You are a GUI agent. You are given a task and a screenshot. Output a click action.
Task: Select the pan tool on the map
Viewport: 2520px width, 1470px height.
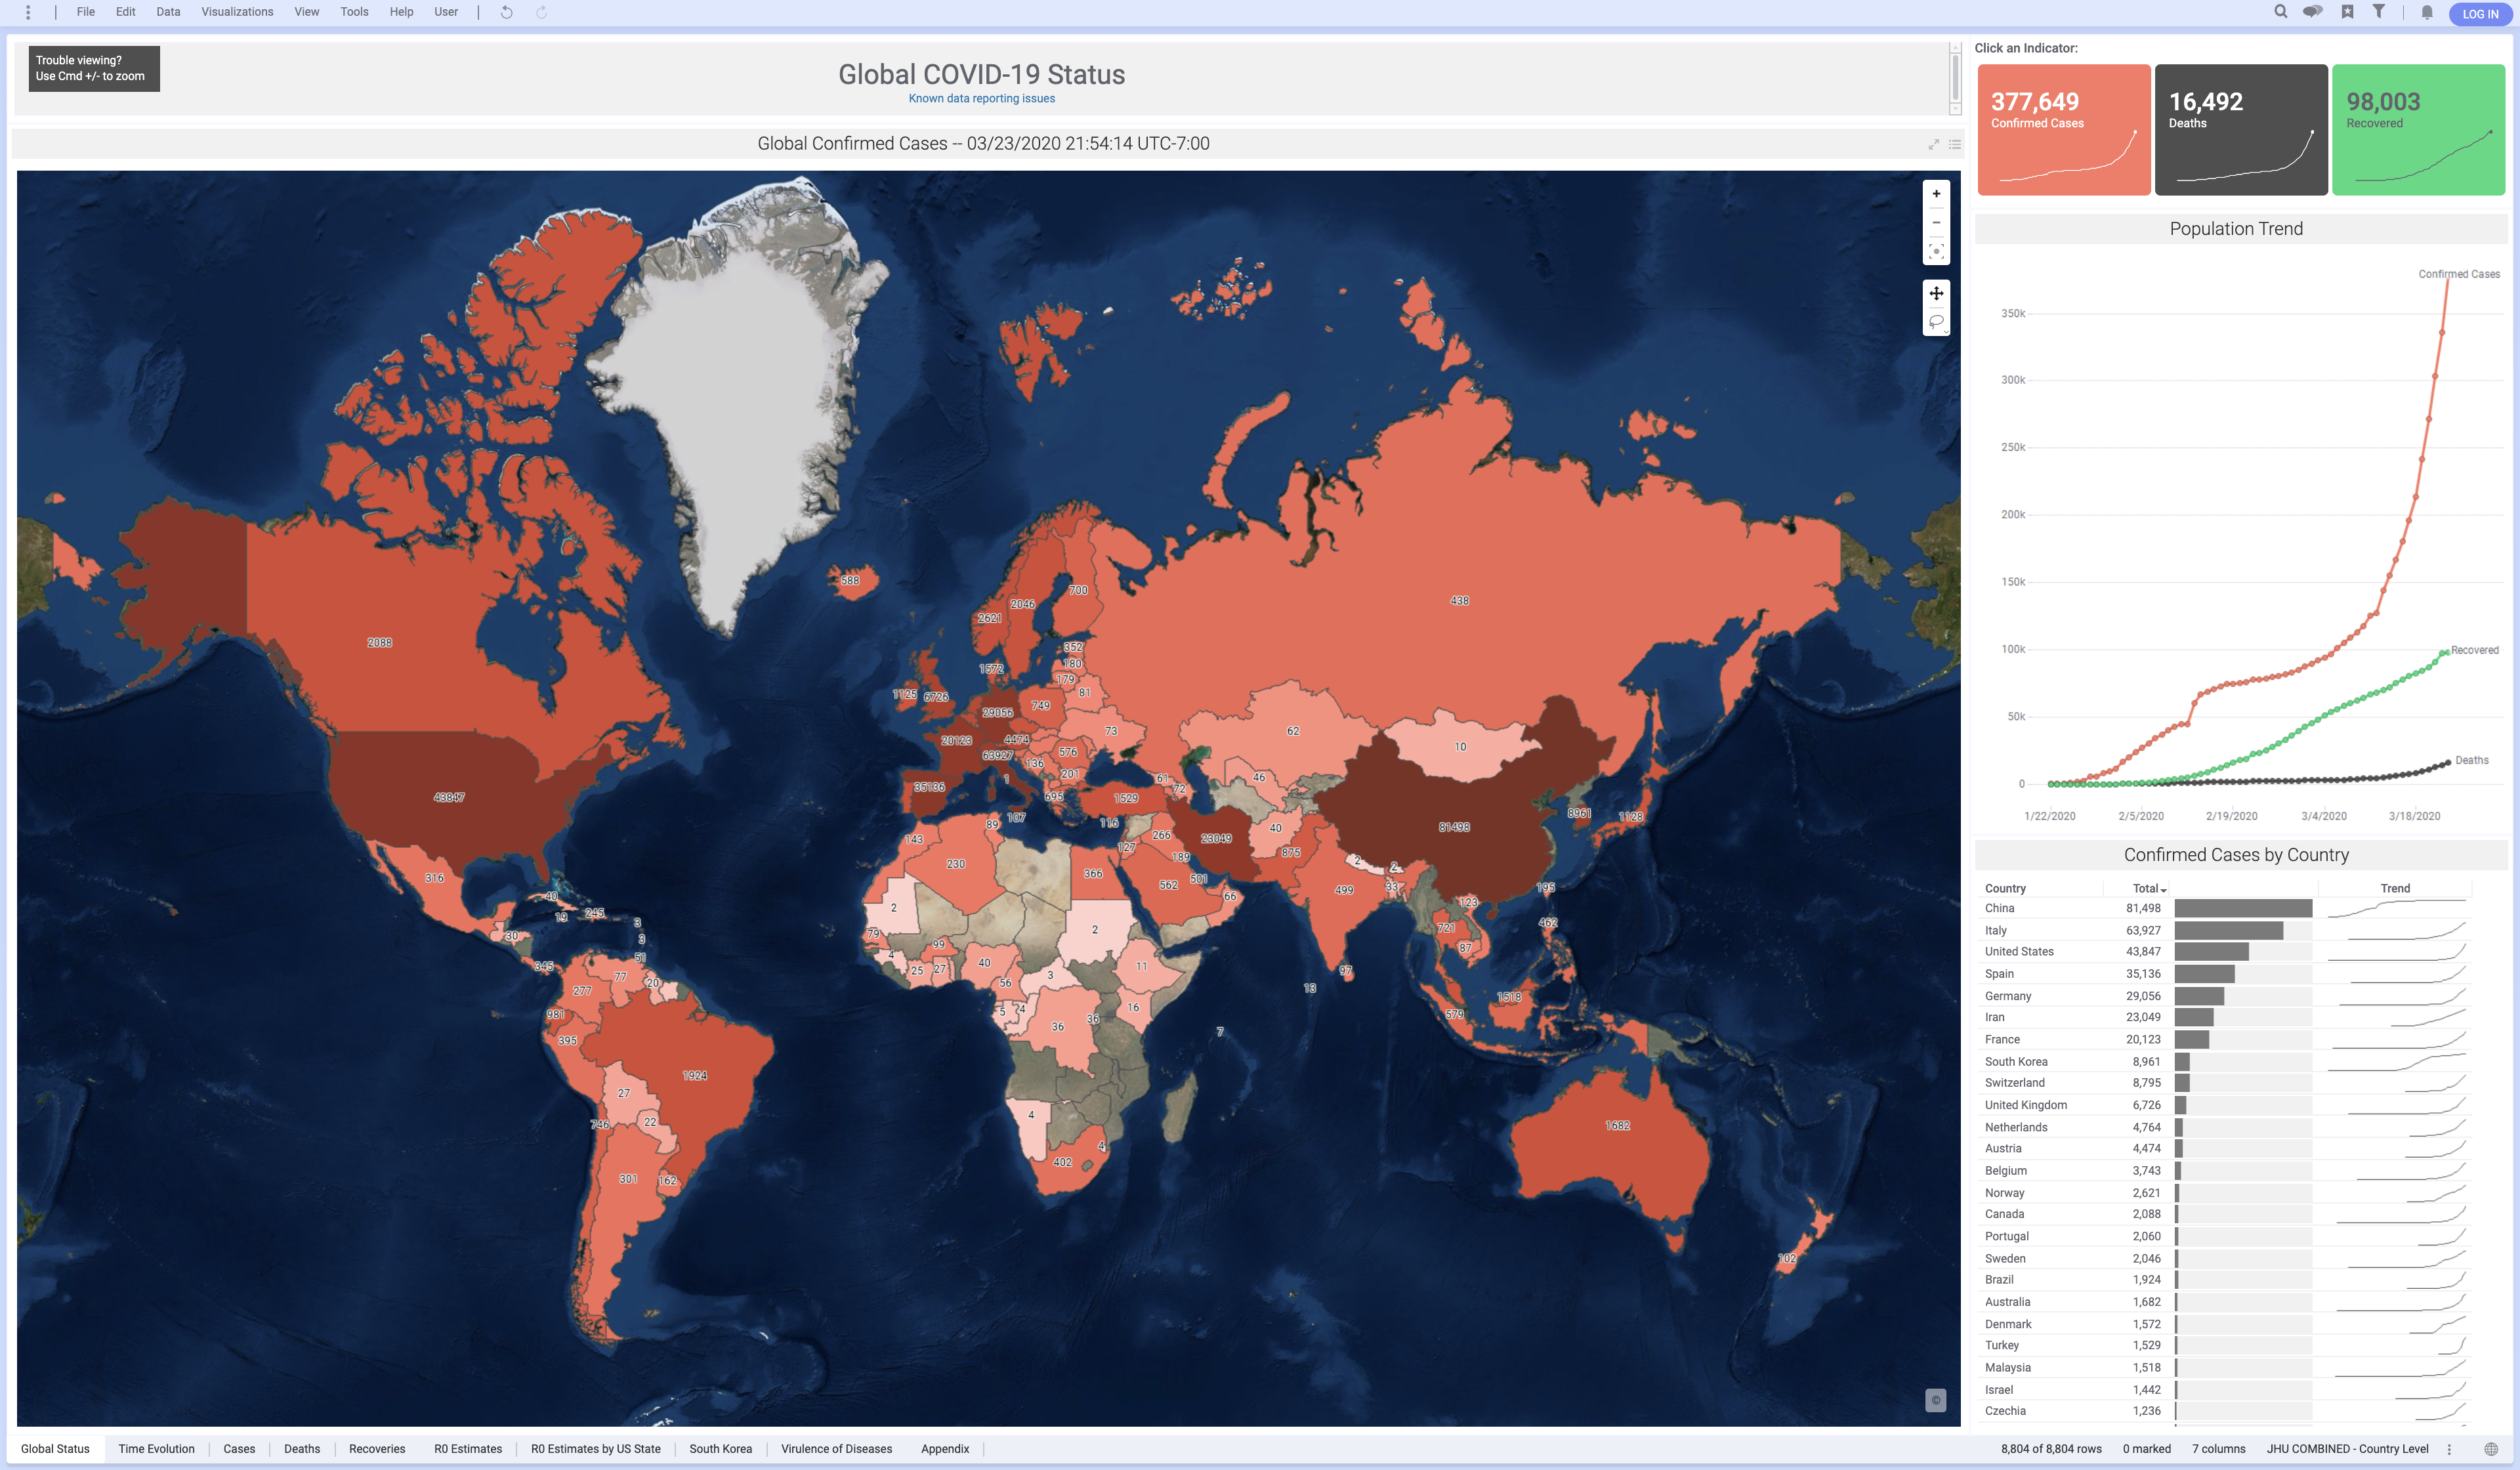point(1936,293)
